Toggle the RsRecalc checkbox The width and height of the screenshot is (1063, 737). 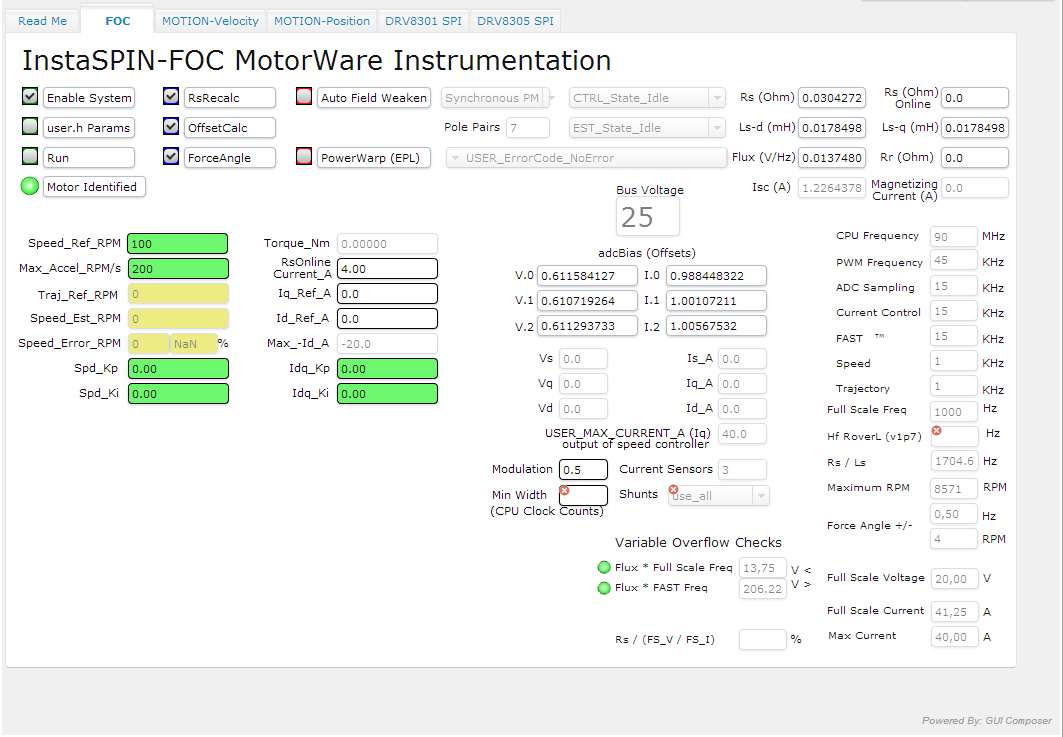point(171,96)
